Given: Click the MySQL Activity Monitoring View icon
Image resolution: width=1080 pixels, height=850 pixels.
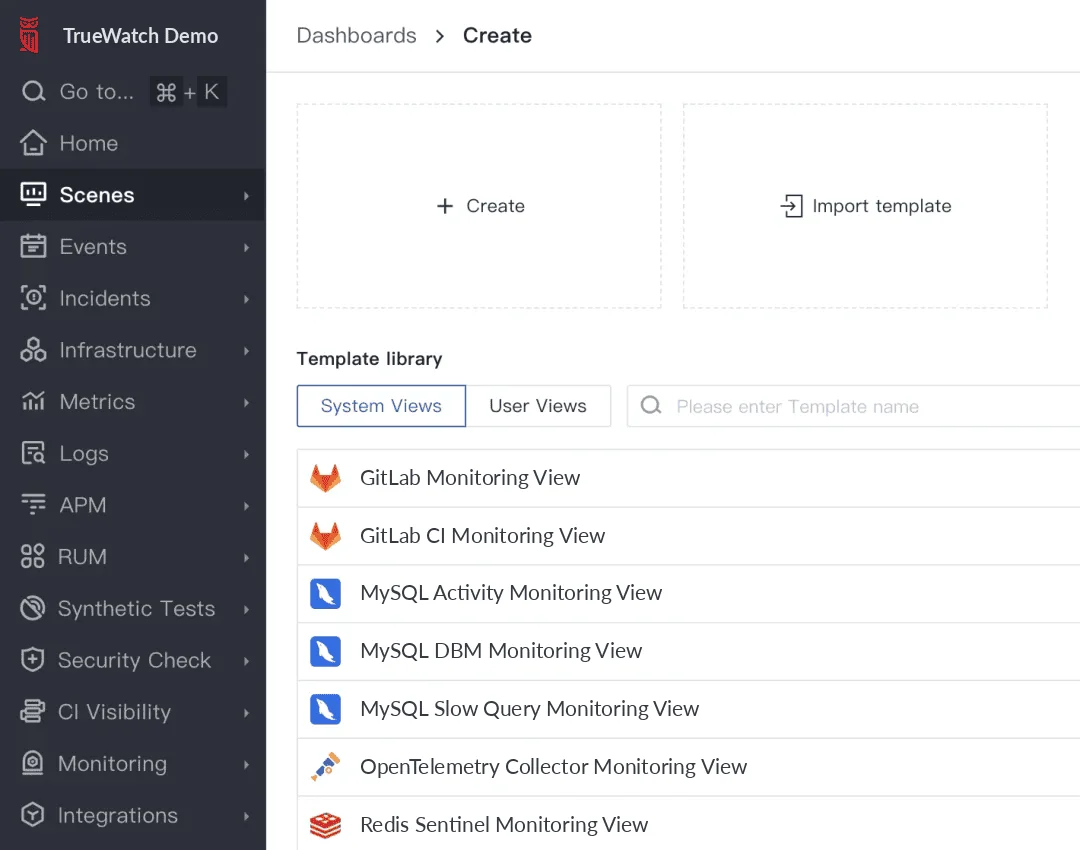Looking at the screenshot, I should pos(325,593).
